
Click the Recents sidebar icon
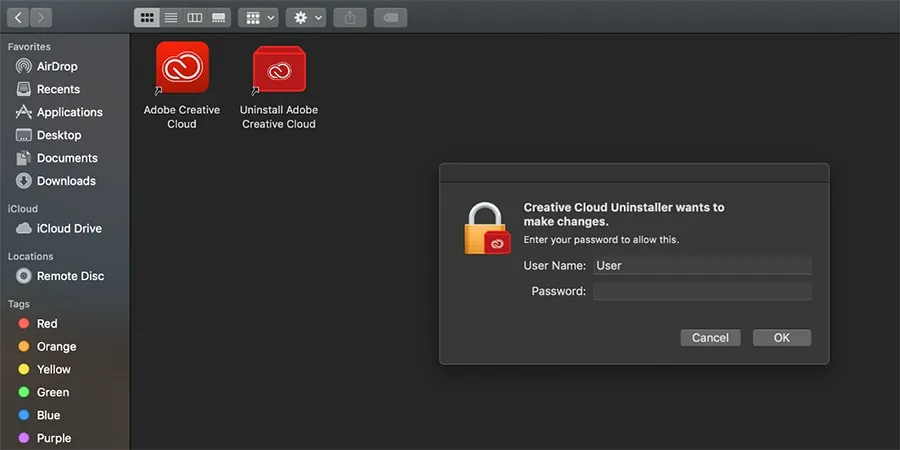pyautogui.click(x=24, y=89)
